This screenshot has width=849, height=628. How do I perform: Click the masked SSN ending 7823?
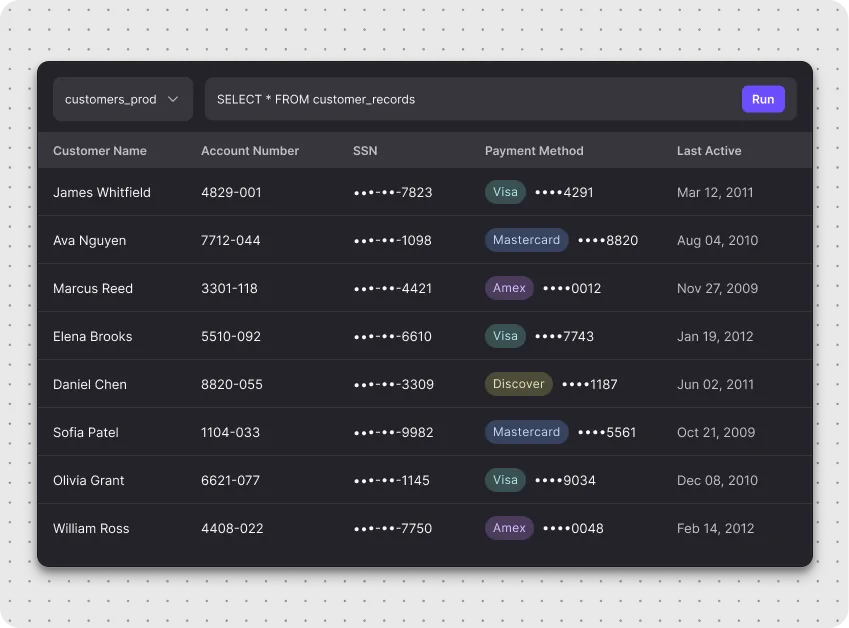coord(393,192)
